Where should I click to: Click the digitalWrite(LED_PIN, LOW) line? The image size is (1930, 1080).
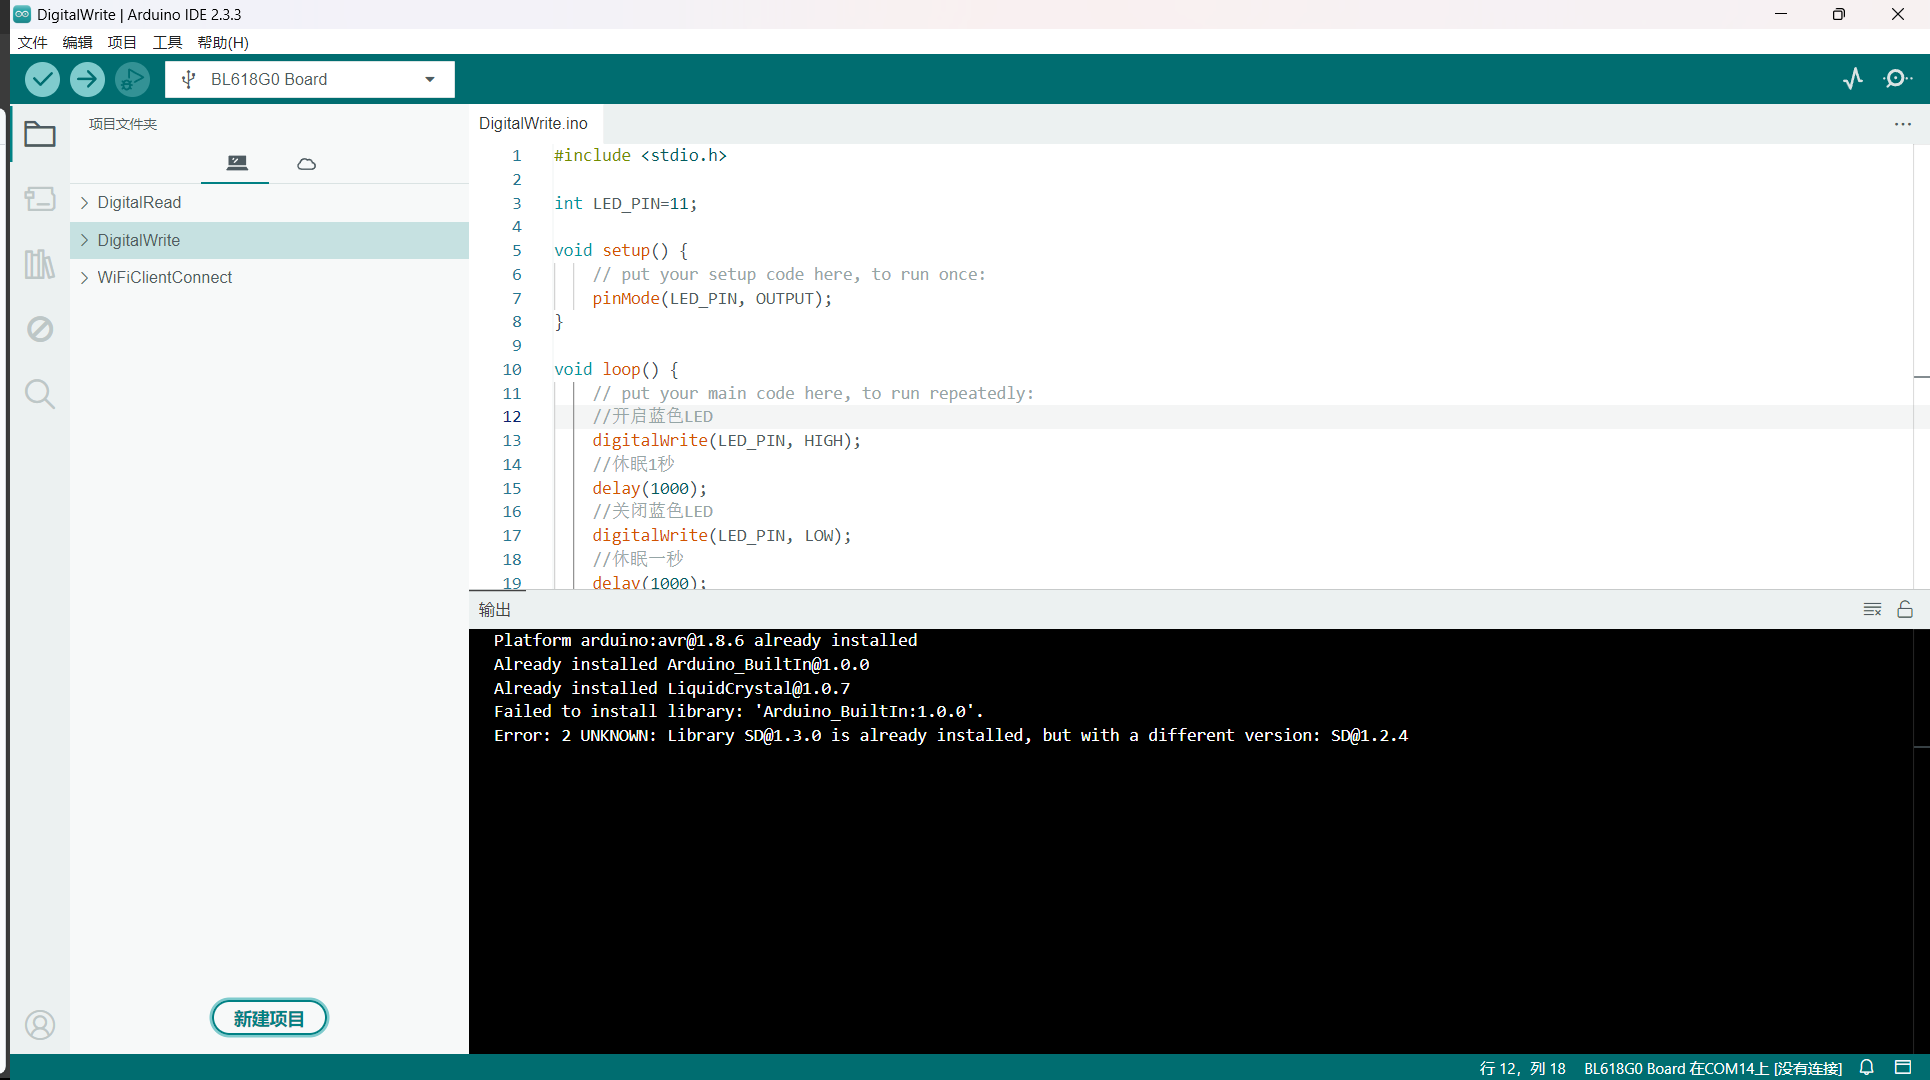pyautogui.click(x=722, y=536)
